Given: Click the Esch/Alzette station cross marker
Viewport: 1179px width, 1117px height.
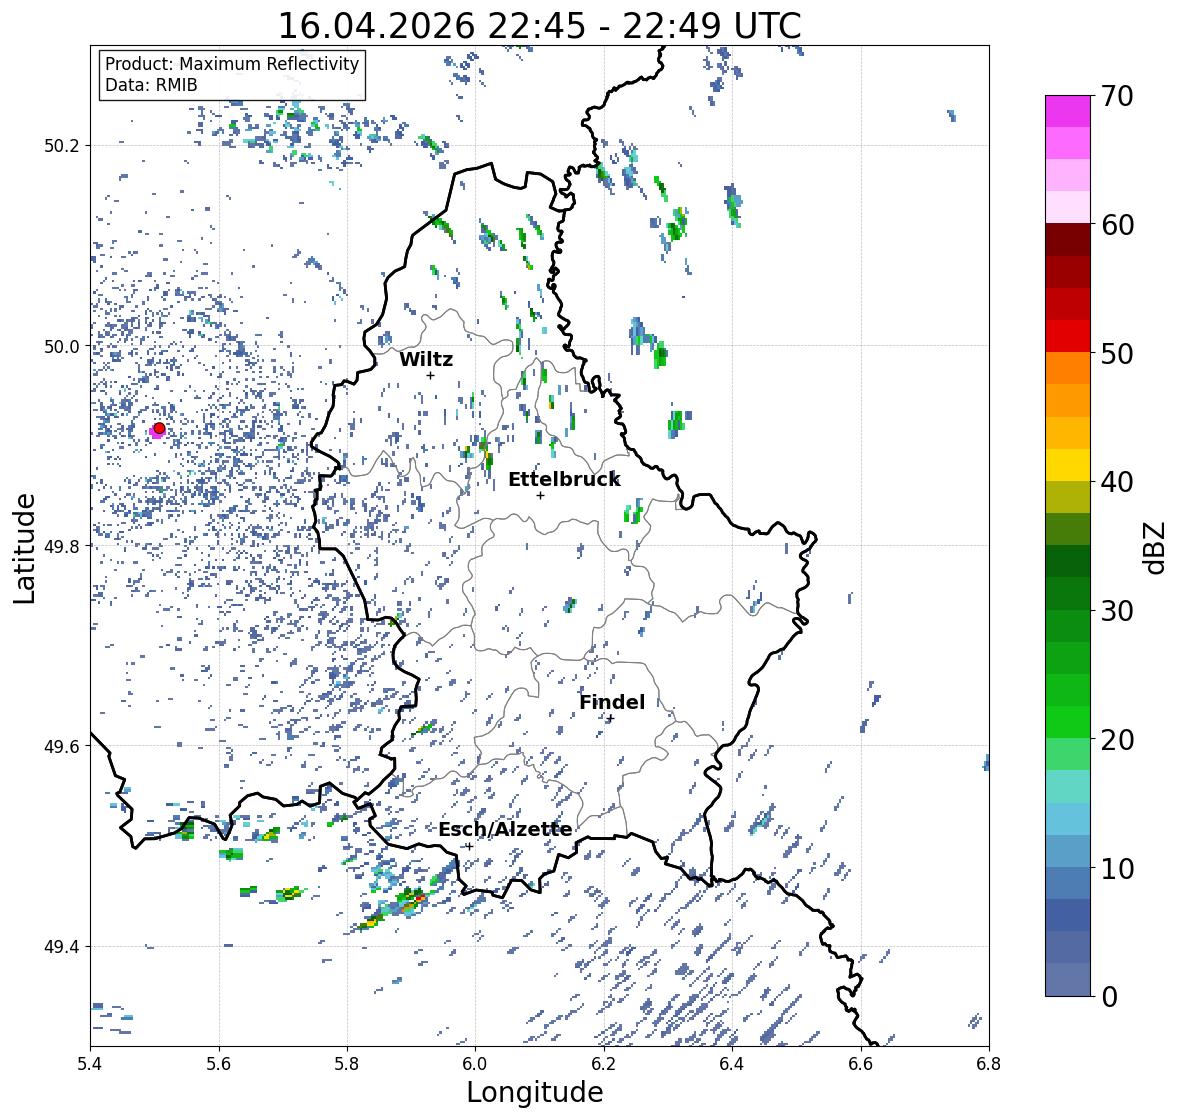Looking at the screenshot, I should (468, 846).
